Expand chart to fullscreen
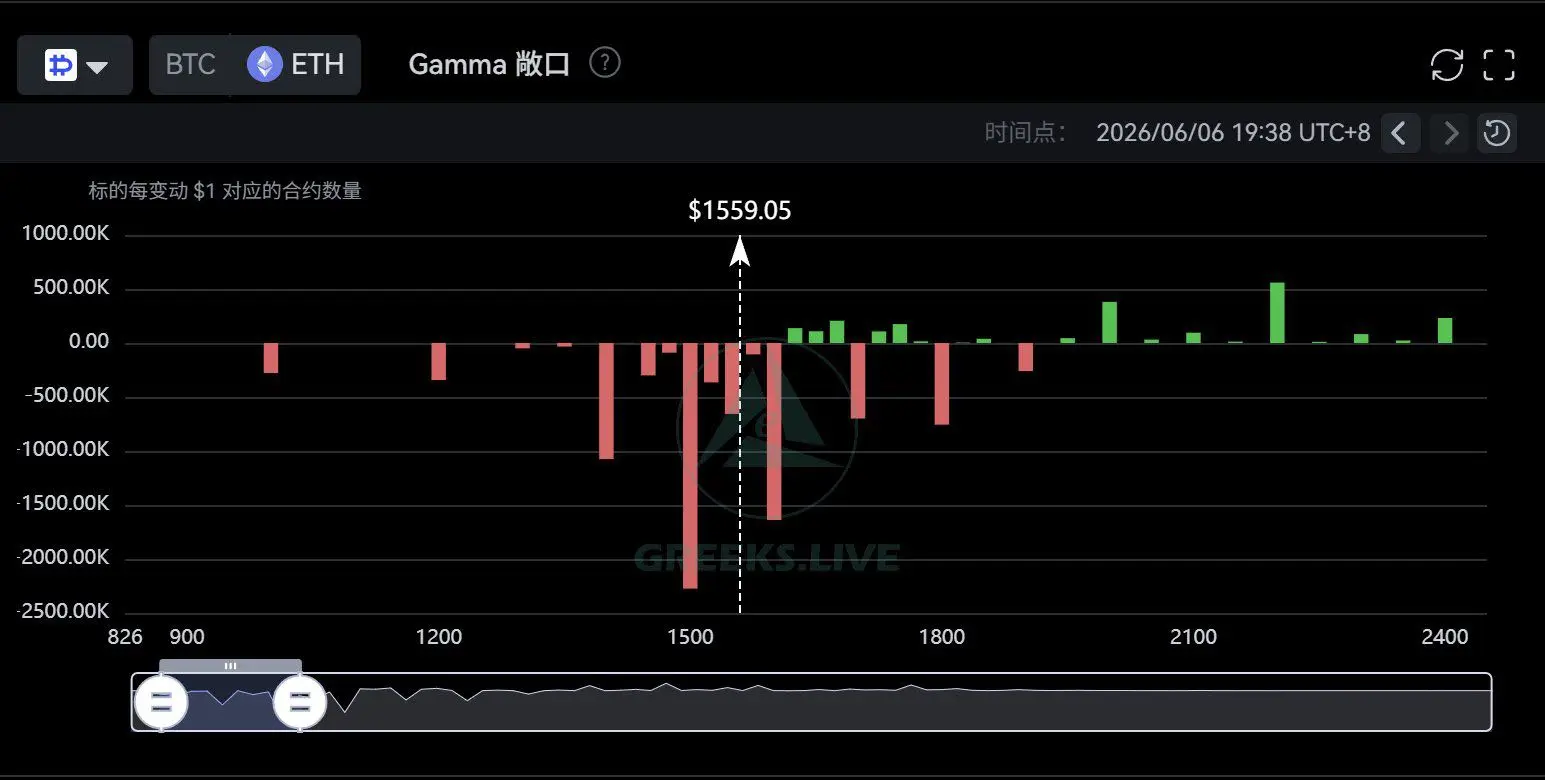The height and width of the screenshot is (780, 1545). [1499, 65]
